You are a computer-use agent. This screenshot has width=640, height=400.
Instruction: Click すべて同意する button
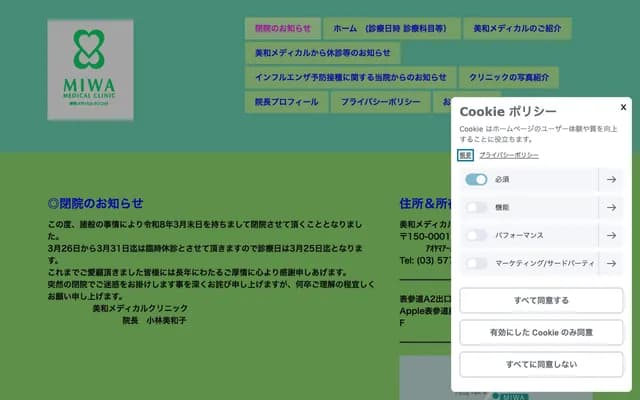tap(541, 300)
